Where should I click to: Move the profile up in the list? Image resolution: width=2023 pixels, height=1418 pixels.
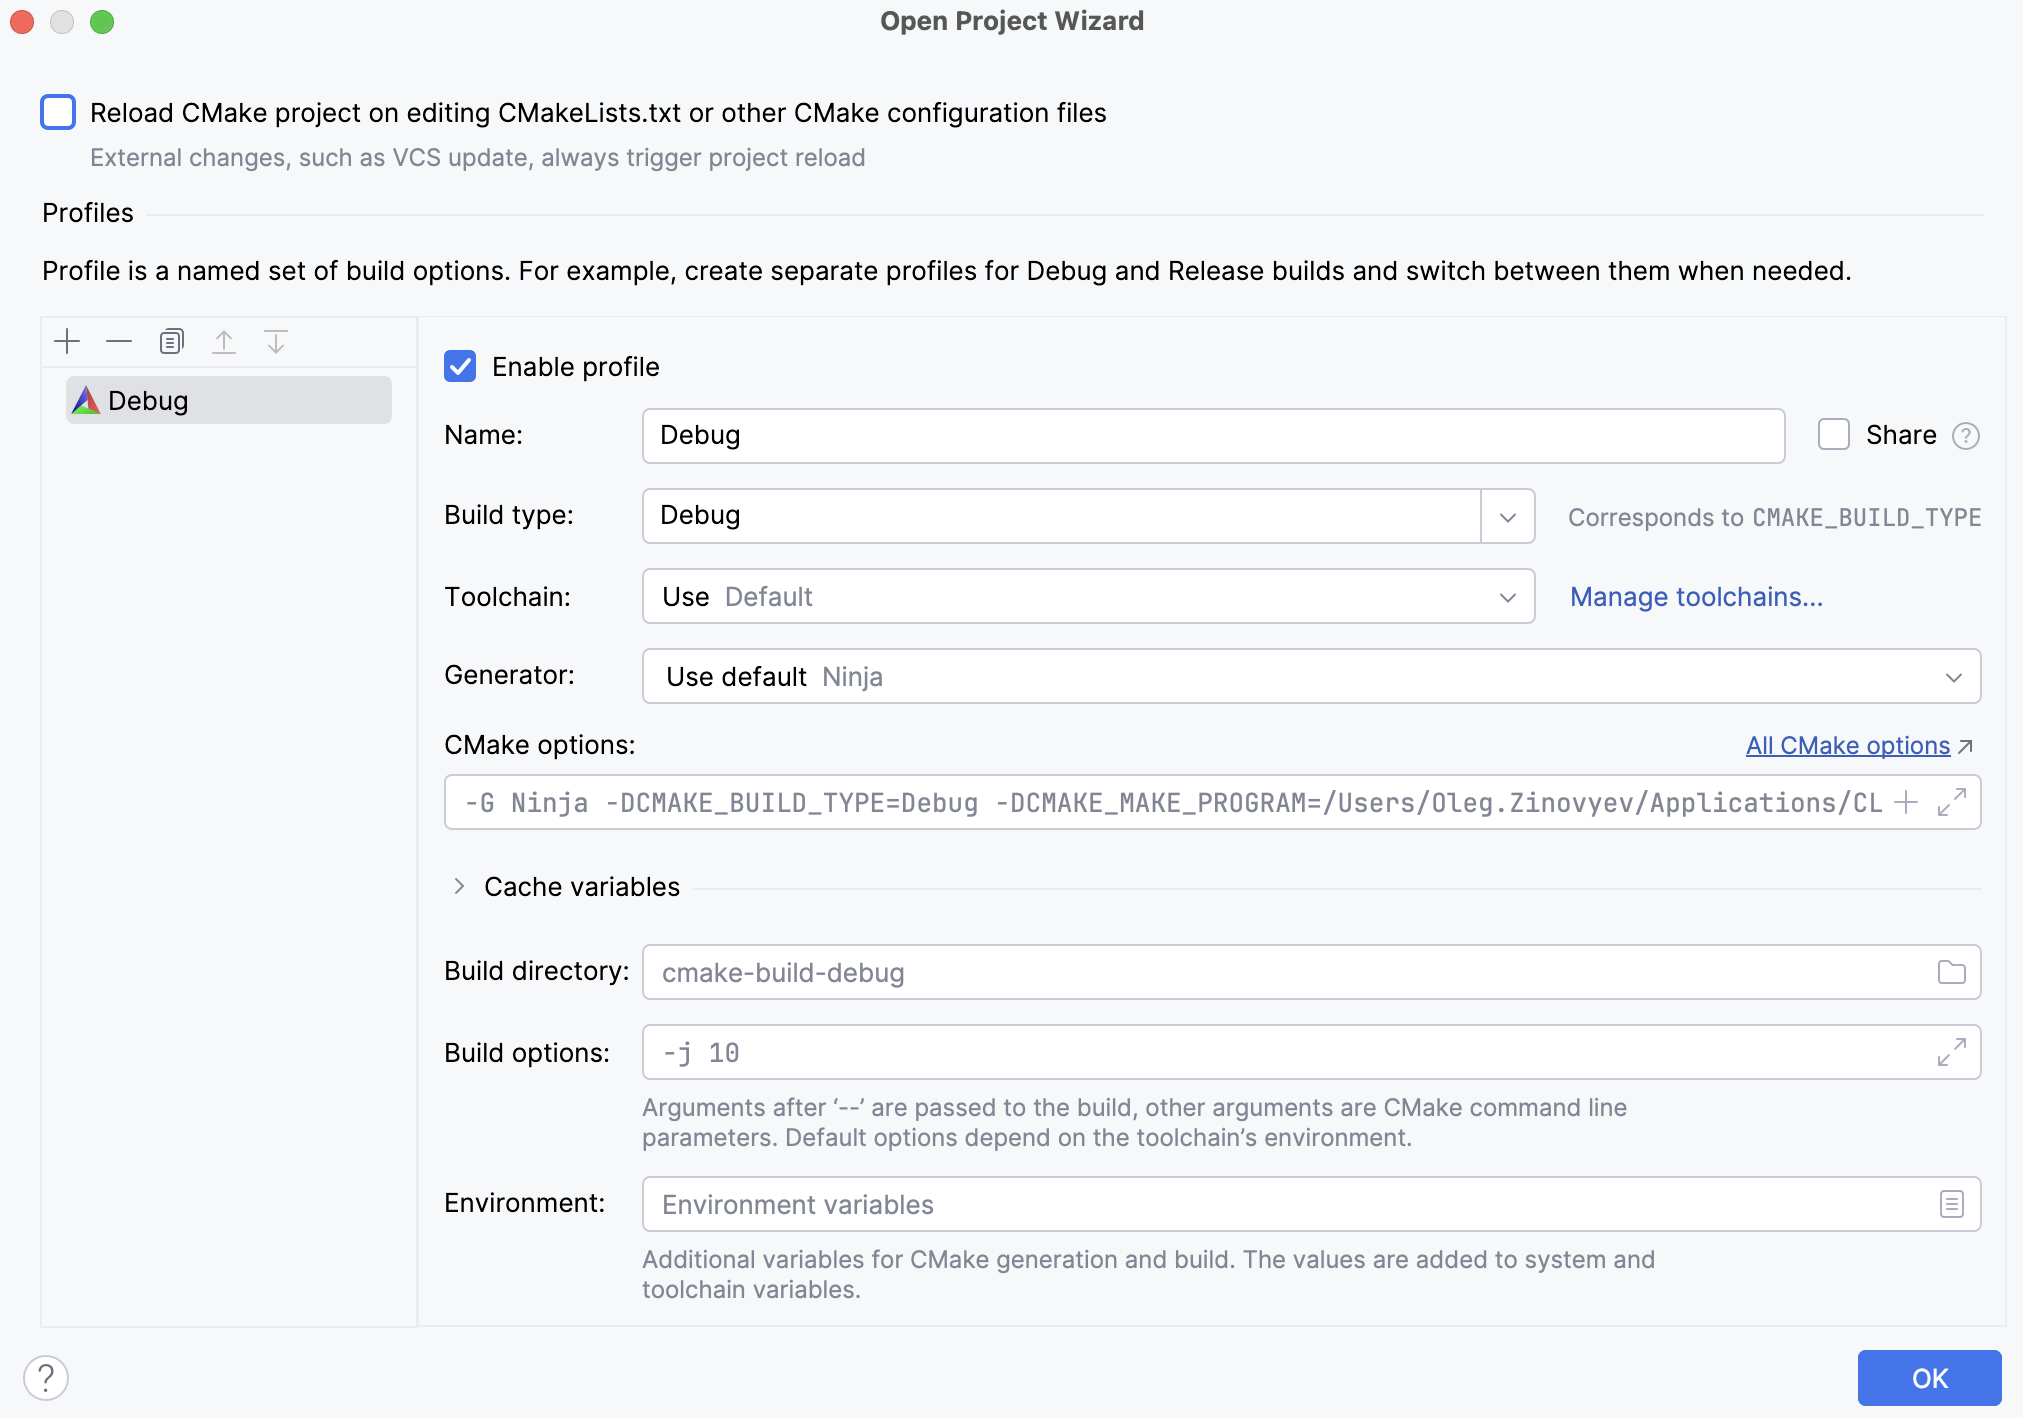tap(225, 341)
